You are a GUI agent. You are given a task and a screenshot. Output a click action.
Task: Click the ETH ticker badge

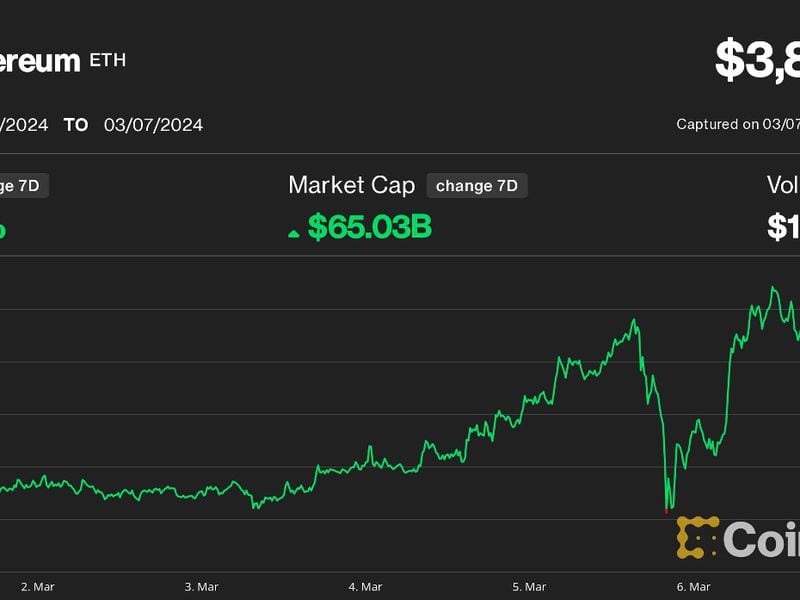pos(108,59)
